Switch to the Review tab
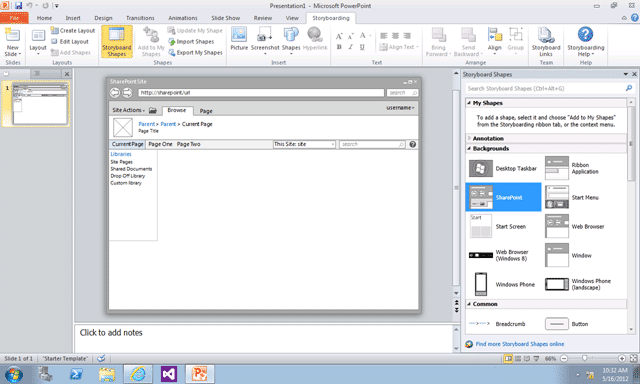The image size is (640, 384). pos(262,18)
